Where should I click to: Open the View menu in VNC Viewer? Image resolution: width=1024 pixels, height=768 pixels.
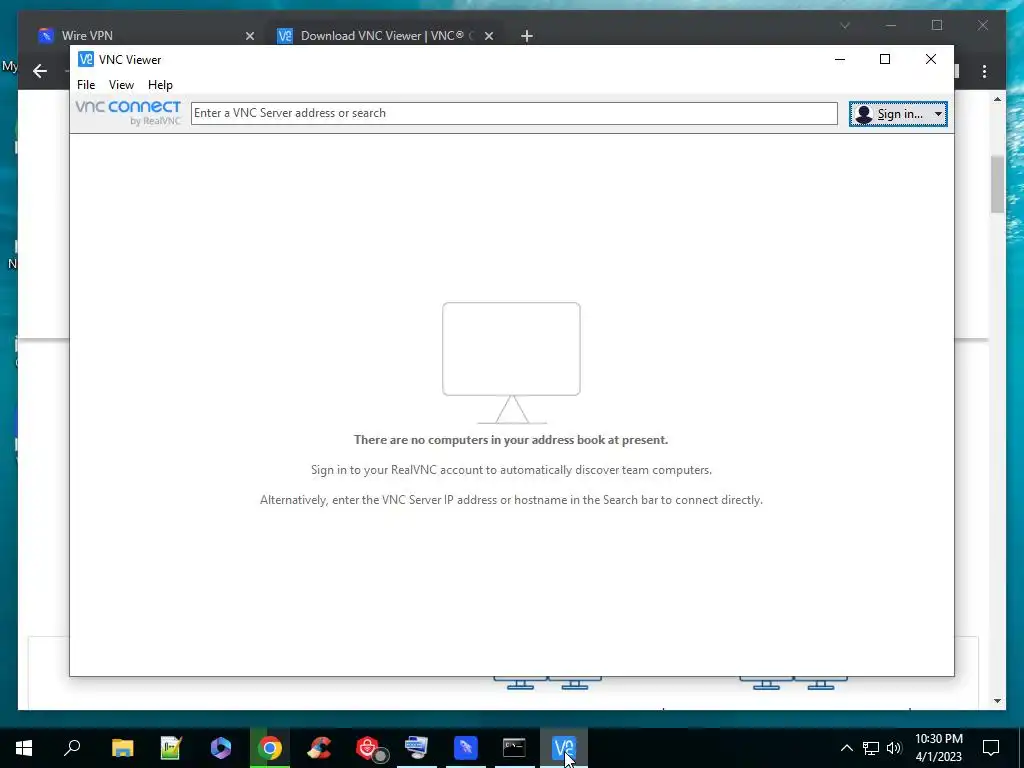tap(121, 85)
